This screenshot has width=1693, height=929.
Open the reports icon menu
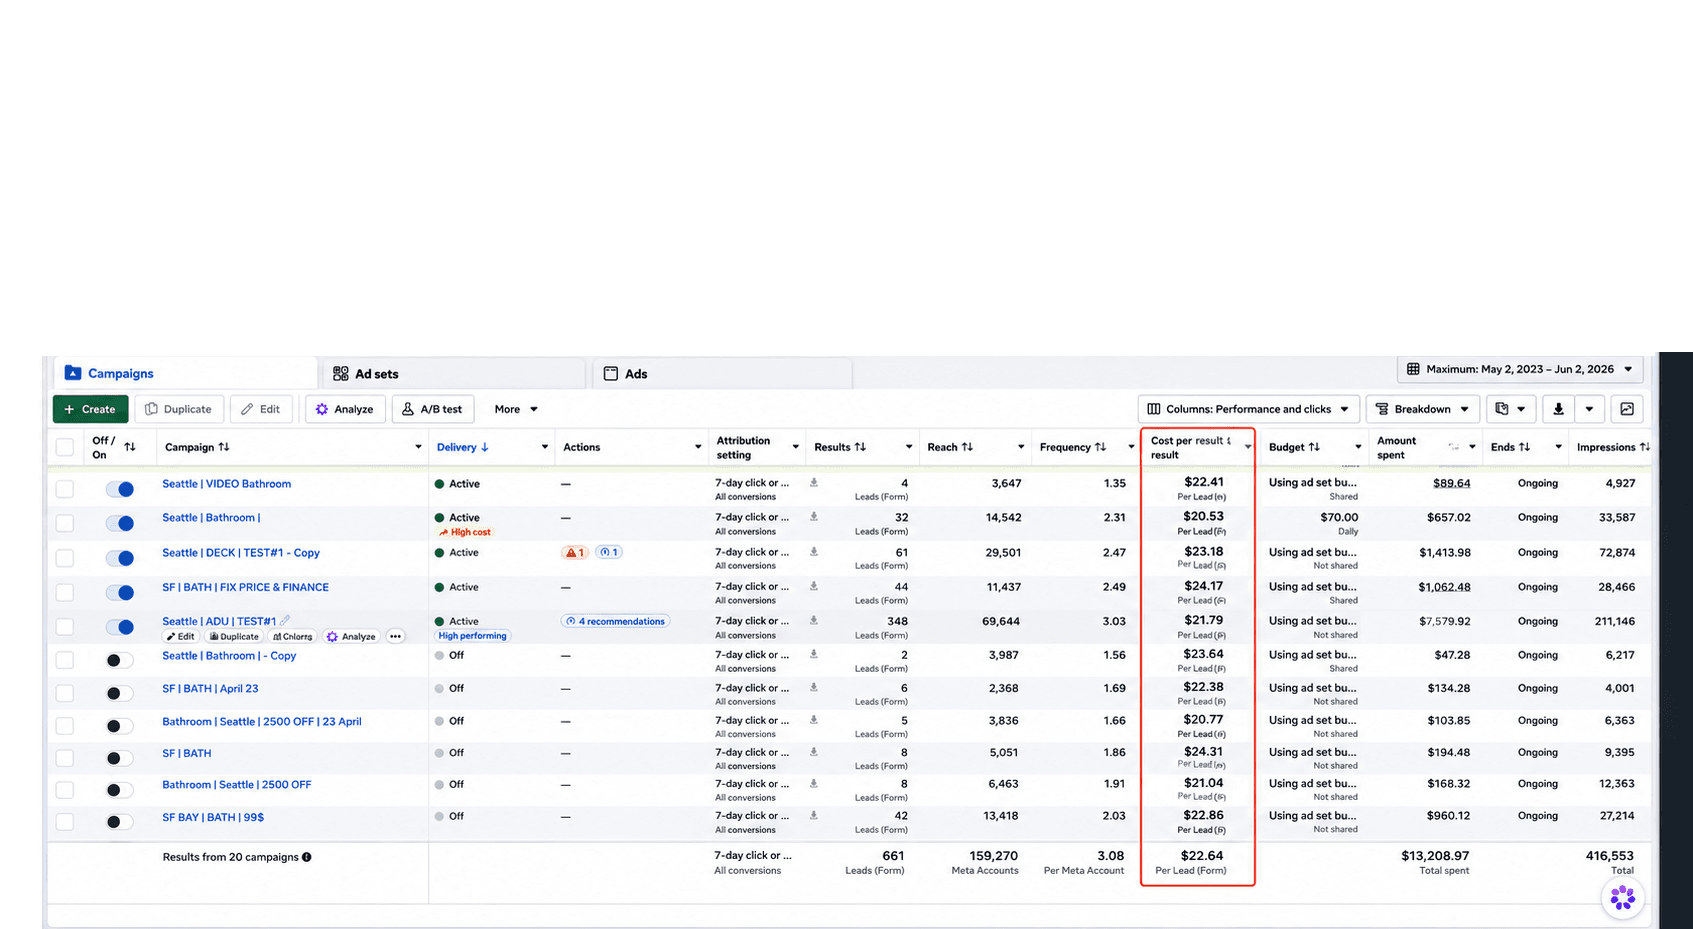1509,409
